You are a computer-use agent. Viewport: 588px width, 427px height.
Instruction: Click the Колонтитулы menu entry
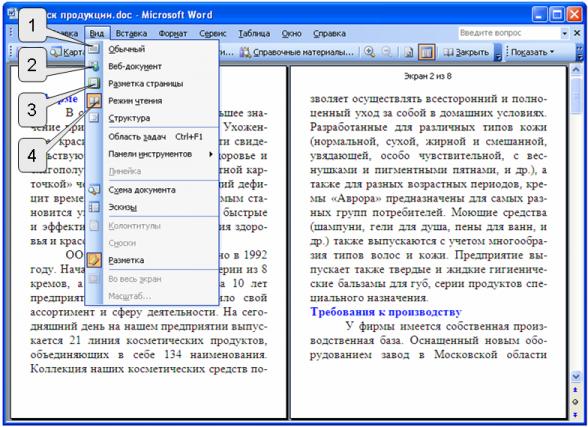[x=152, y=226]
